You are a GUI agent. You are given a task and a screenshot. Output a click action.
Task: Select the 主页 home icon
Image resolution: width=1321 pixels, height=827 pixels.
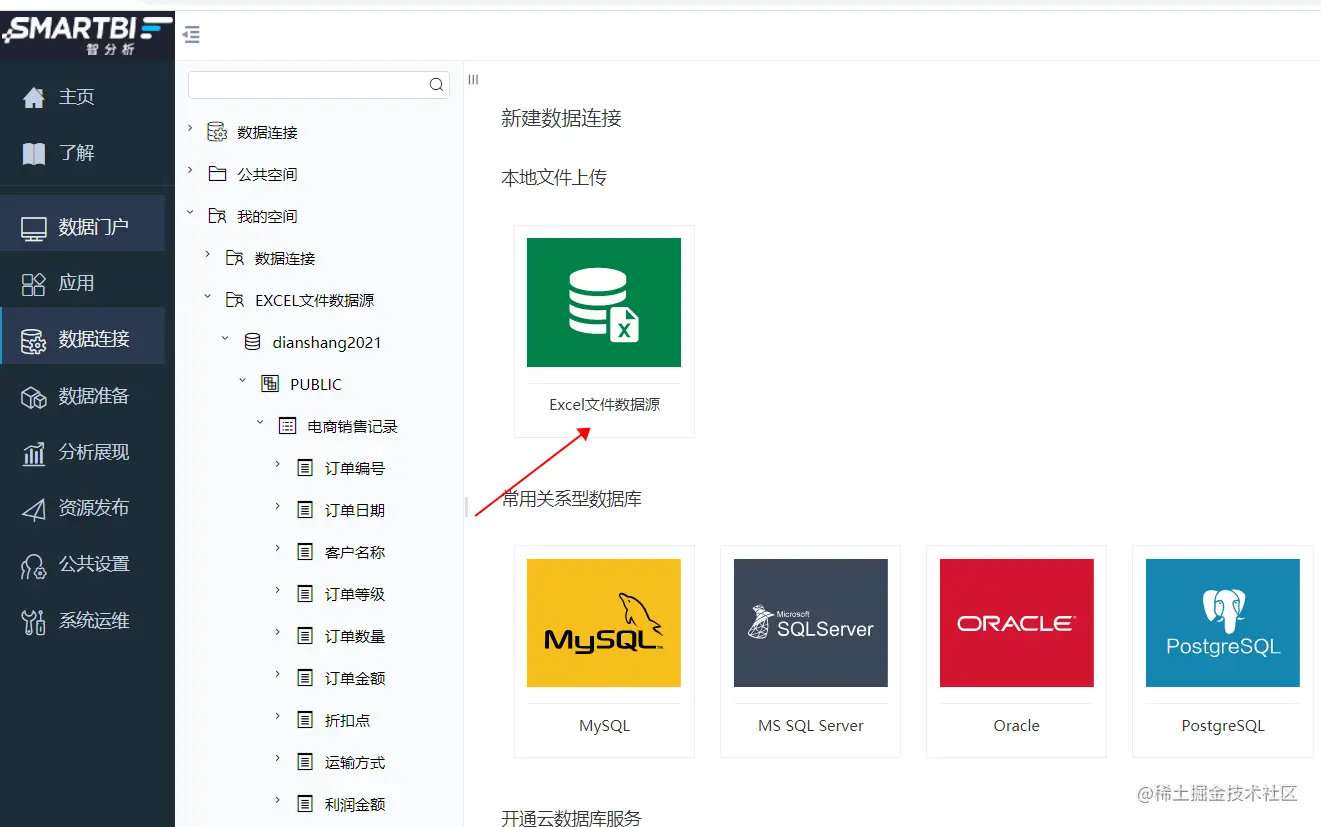(34, 96)
